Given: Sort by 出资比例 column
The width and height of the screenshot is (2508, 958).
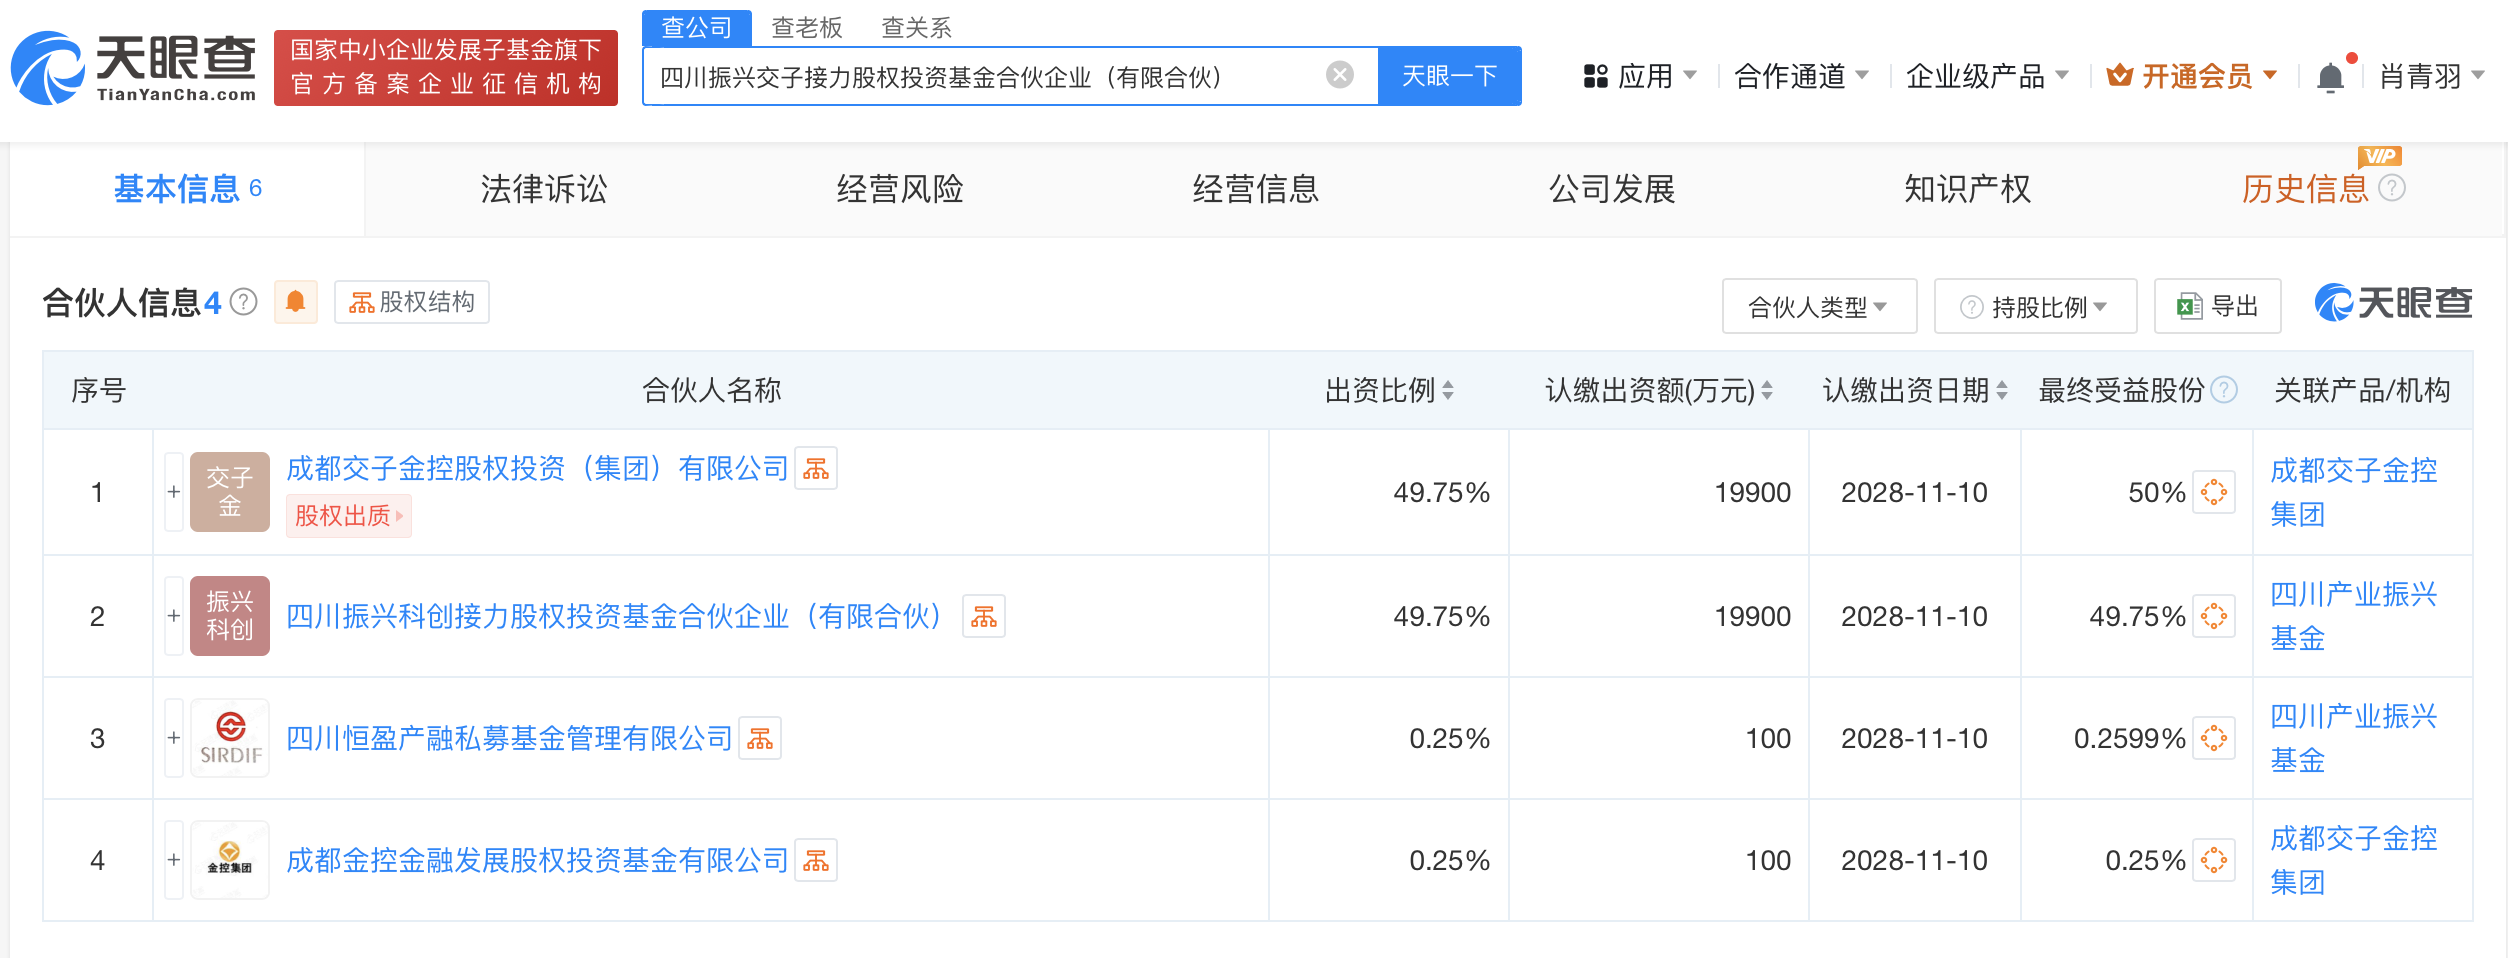Looking at the screenshot, I should click(x=1447, y=391).
